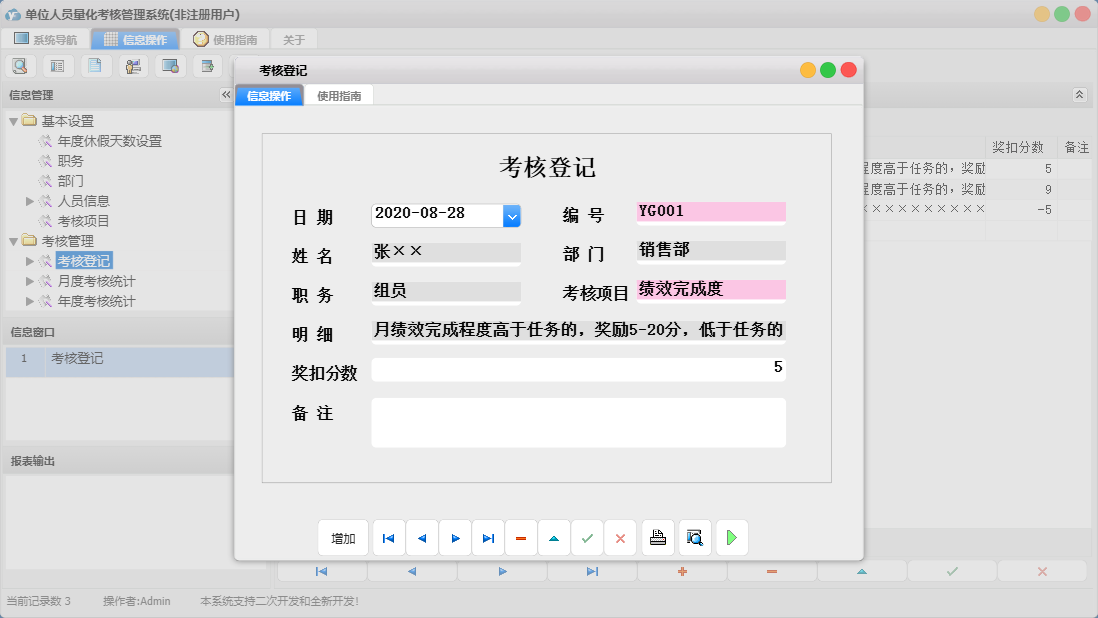This screenshot has width=1098, height=618.
Task: Click the 增加 button to add a record
Action: point(343,537)
